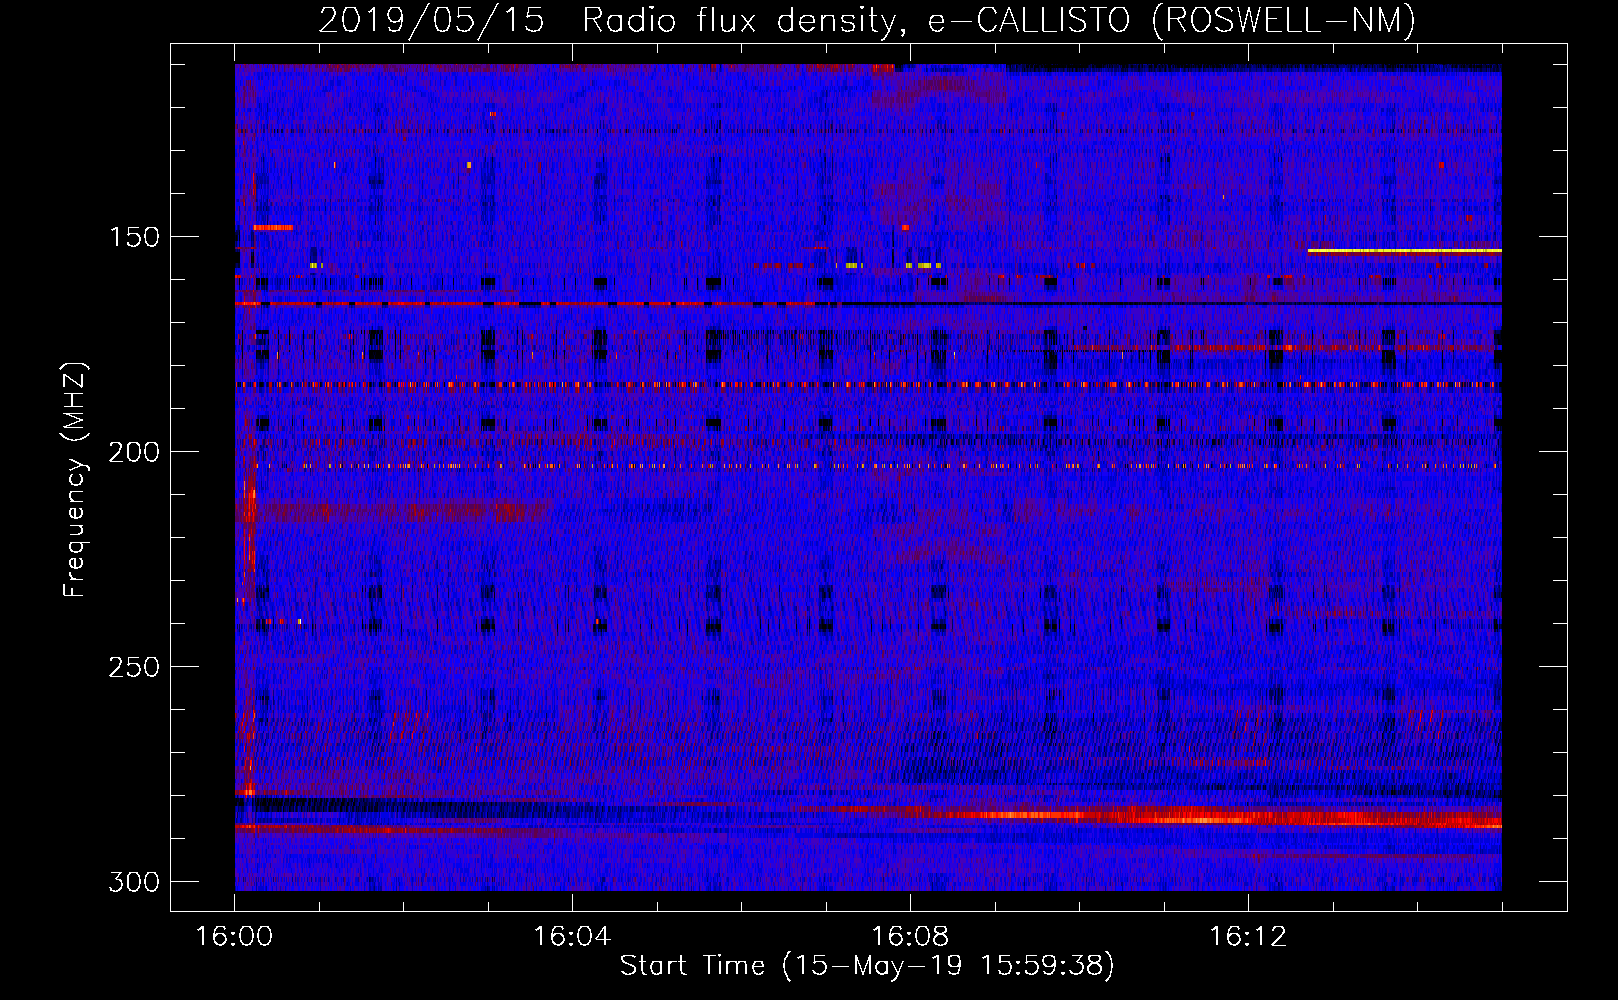Click the 'Frequency (MHZ)' axis label
This screenshot has height=1000, width=1618.
tap(75, 480)
